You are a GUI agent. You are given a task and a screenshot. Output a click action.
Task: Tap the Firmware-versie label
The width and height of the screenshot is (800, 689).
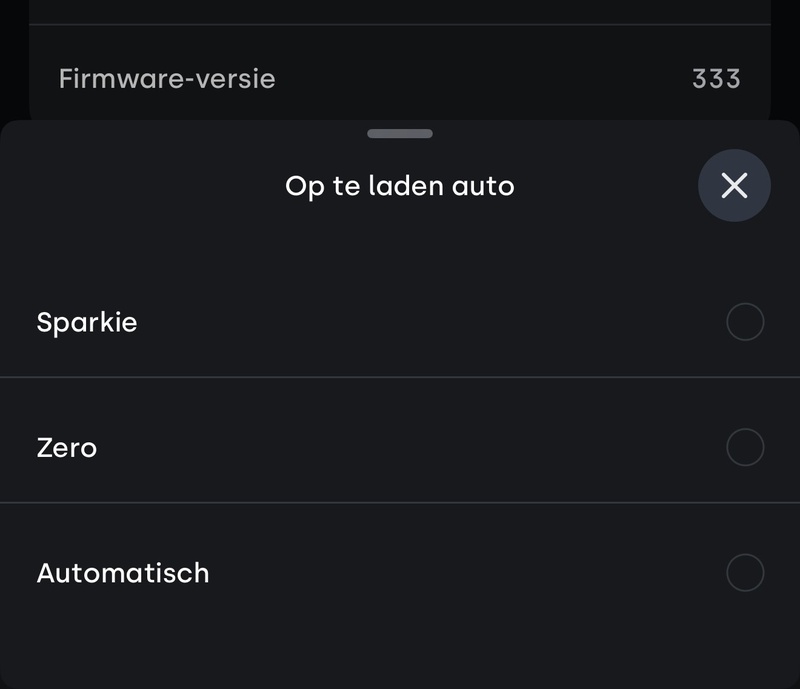167,78
